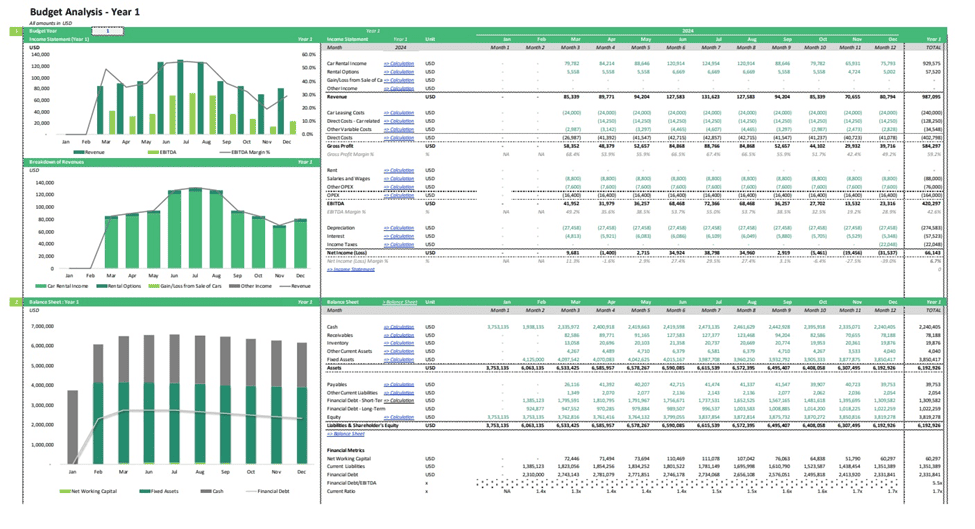Select the Revenue total cell 987,095
975x529 pixels.
point(931,97)
